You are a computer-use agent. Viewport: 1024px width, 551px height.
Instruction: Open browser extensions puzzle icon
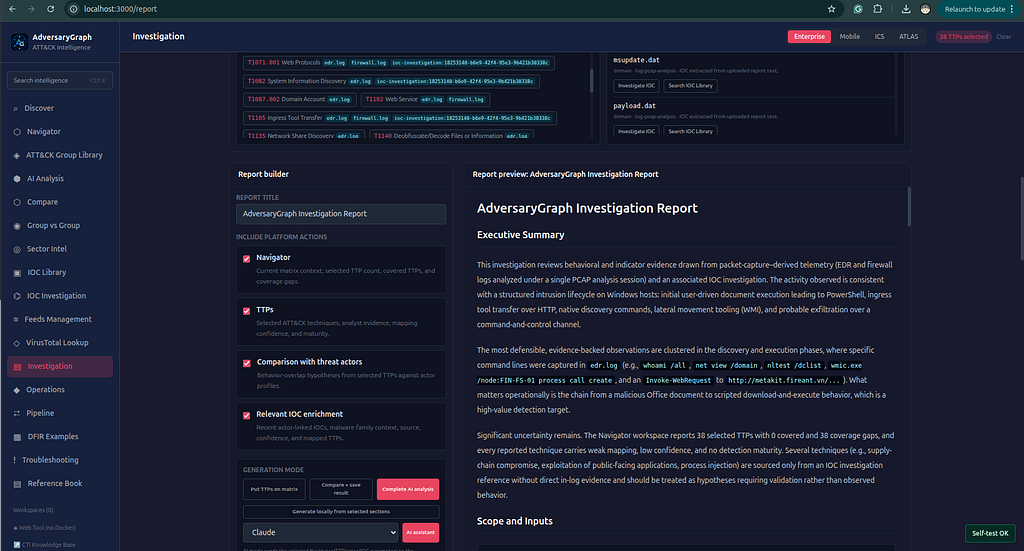click(878, 9)
